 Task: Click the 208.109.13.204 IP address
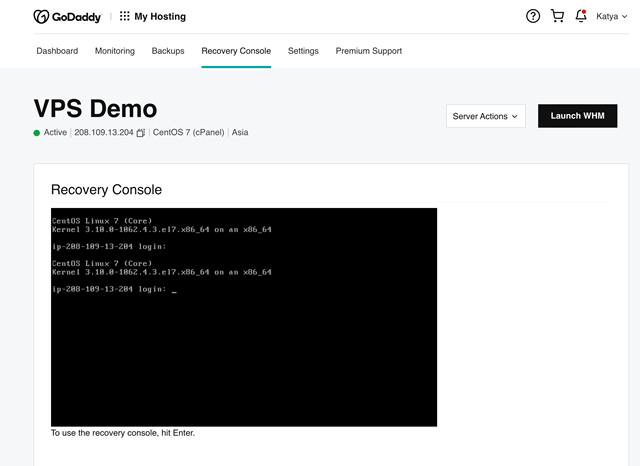tap(104, 132)
